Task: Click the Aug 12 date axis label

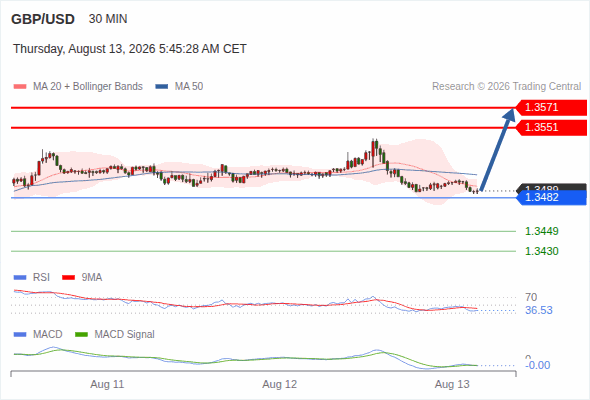Action: (280, 385)
